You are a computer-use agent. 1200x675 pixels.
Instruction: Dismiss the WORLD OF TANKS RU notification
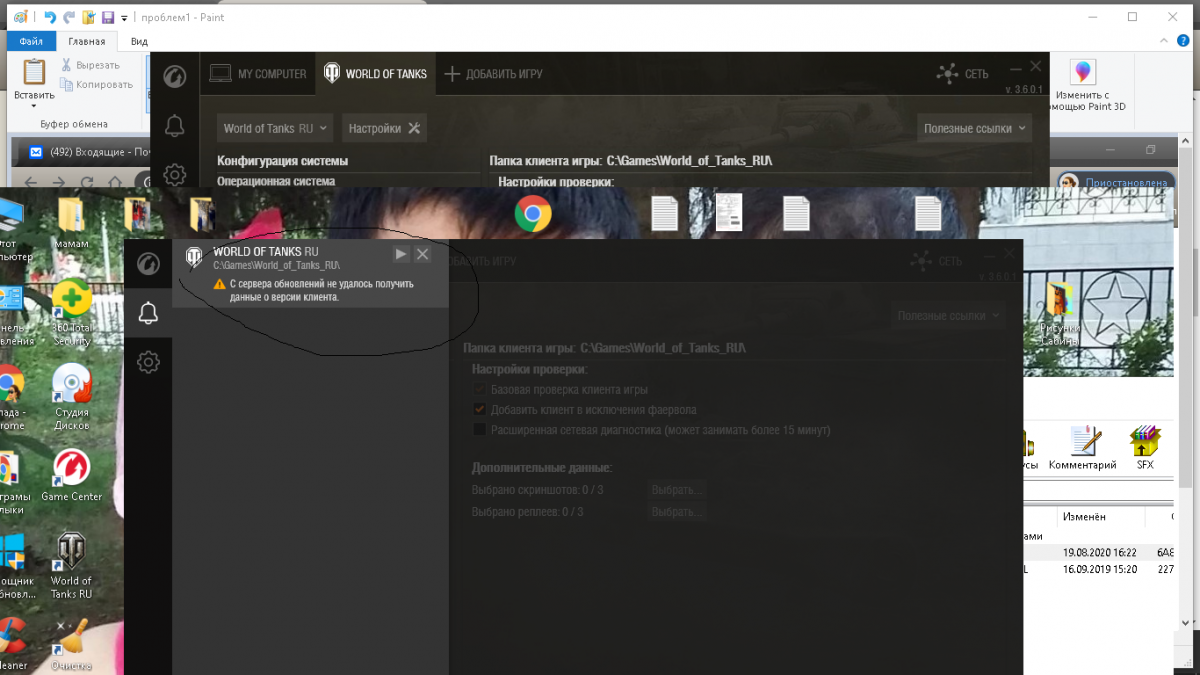(422, 254)
